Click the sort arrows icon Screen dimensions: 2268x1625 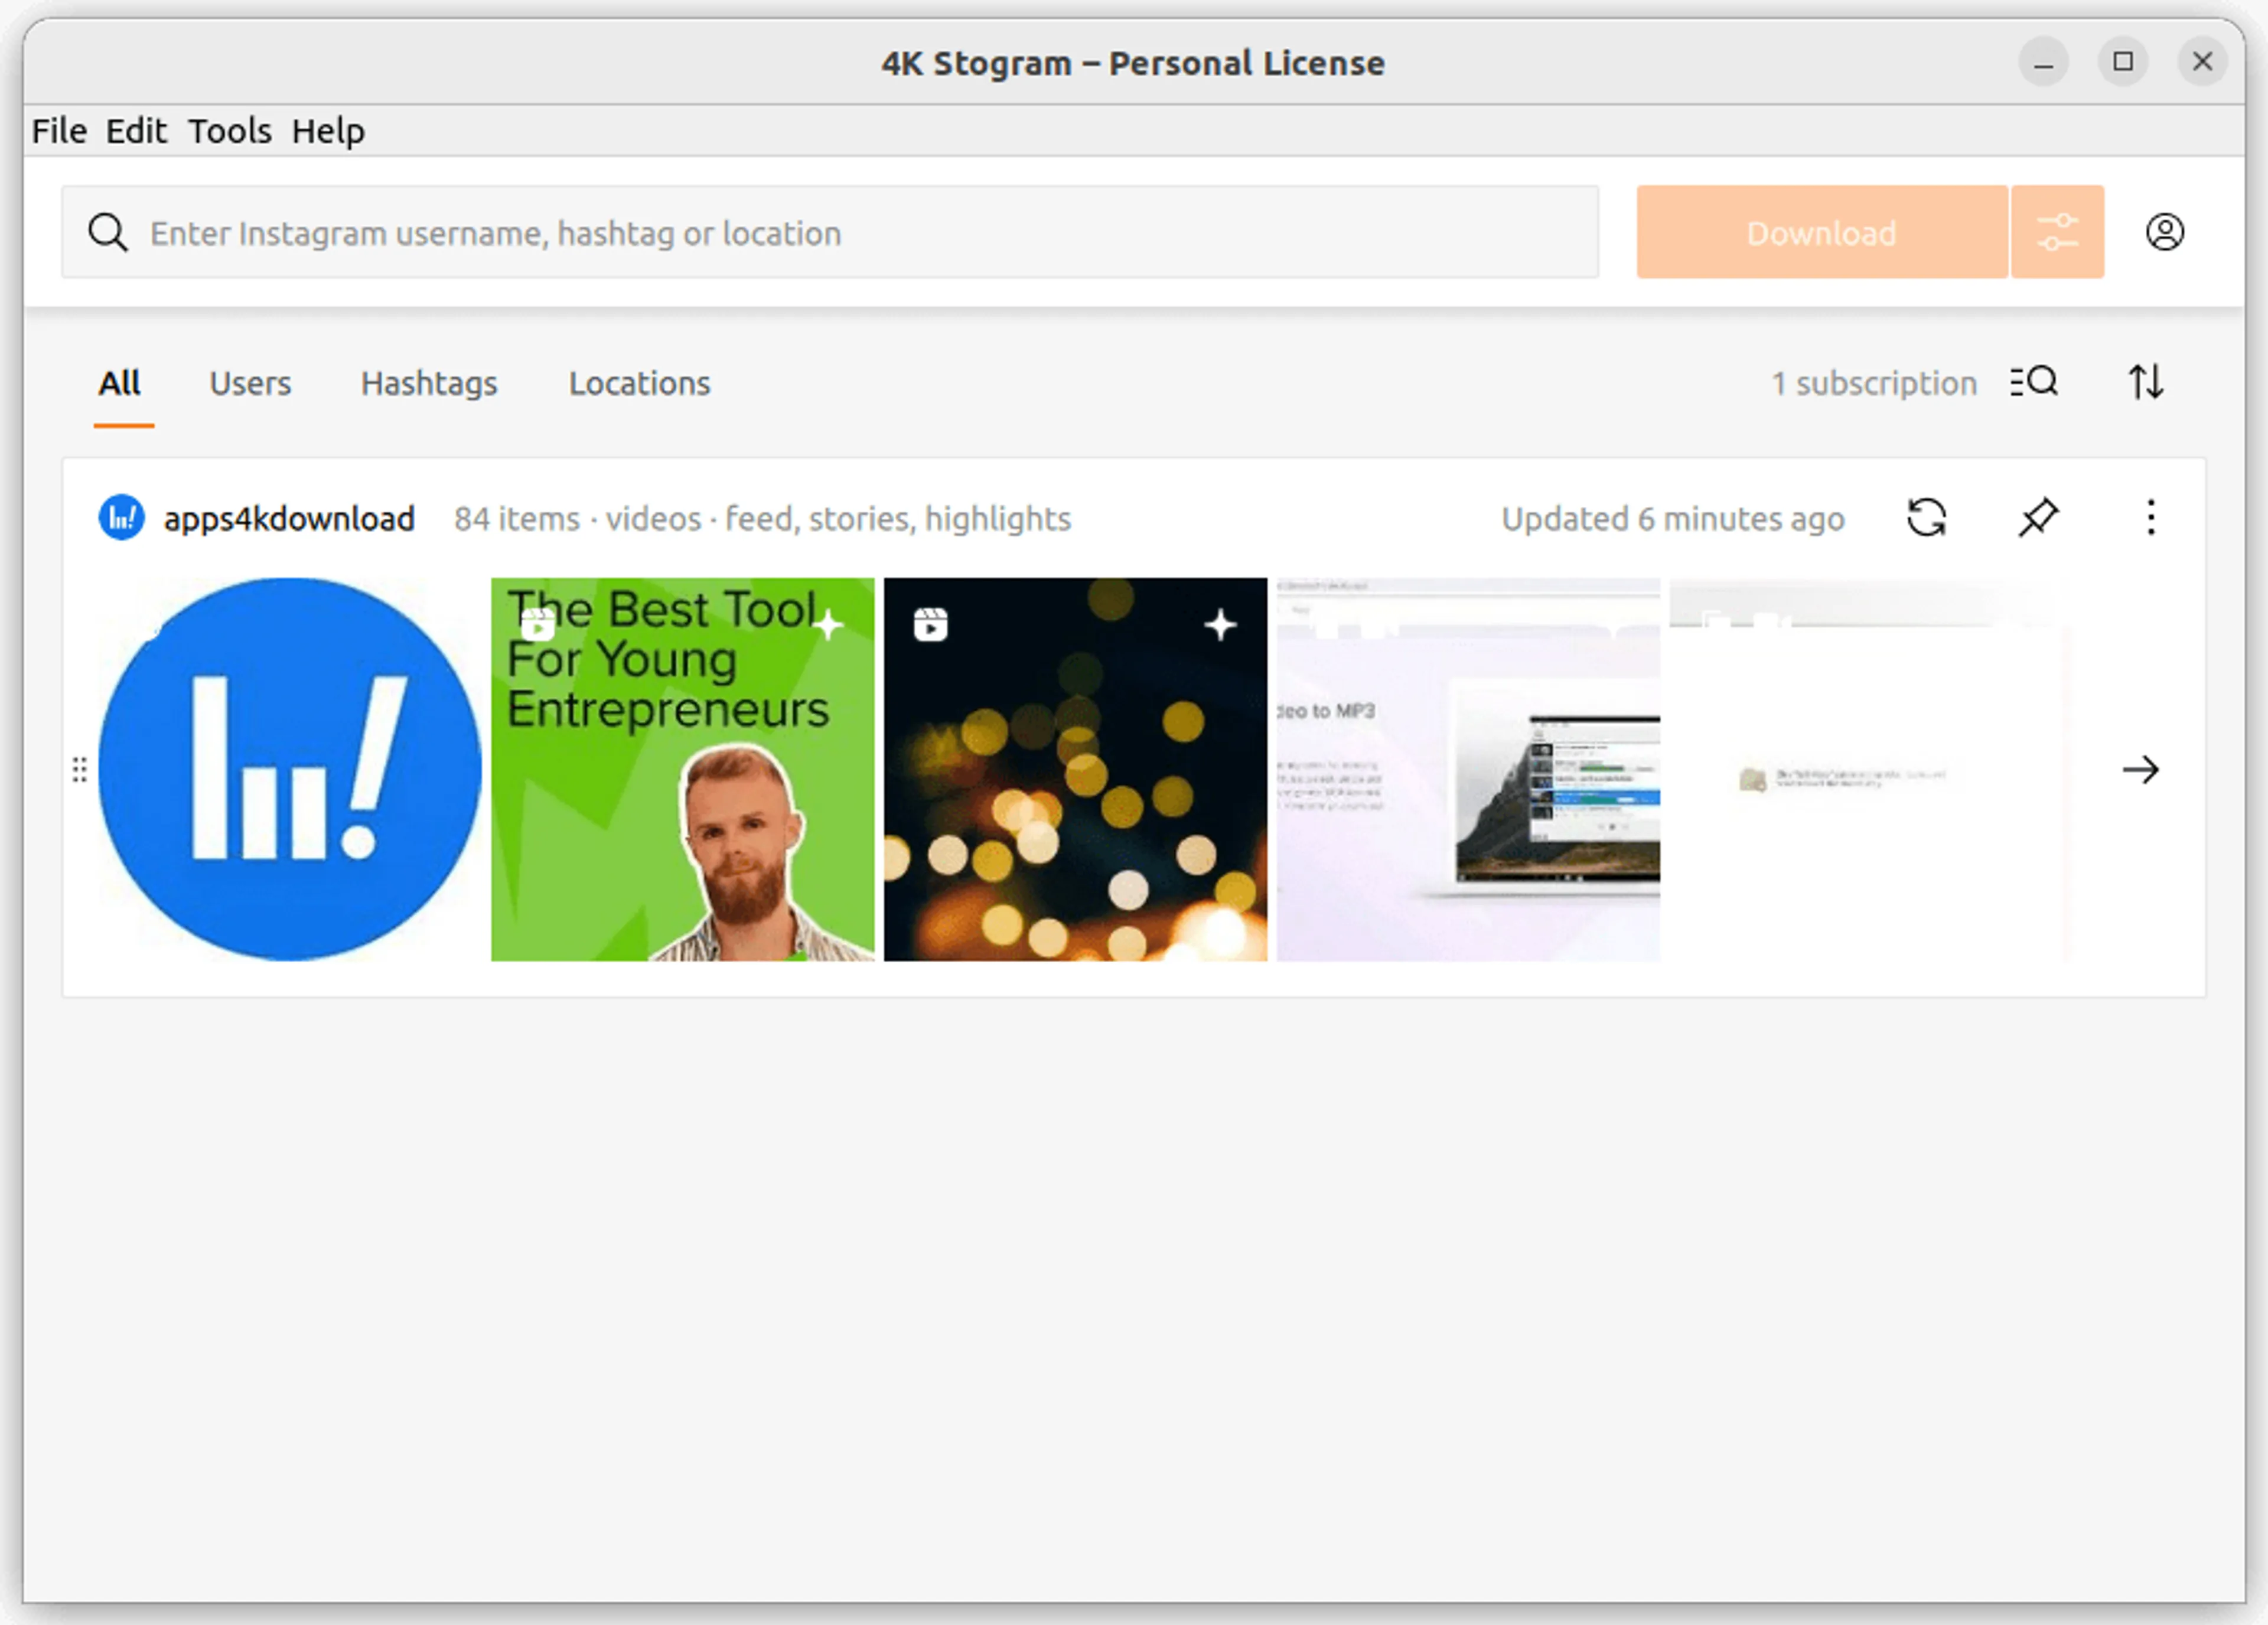pyautogui.click(x=2145, y=382)
